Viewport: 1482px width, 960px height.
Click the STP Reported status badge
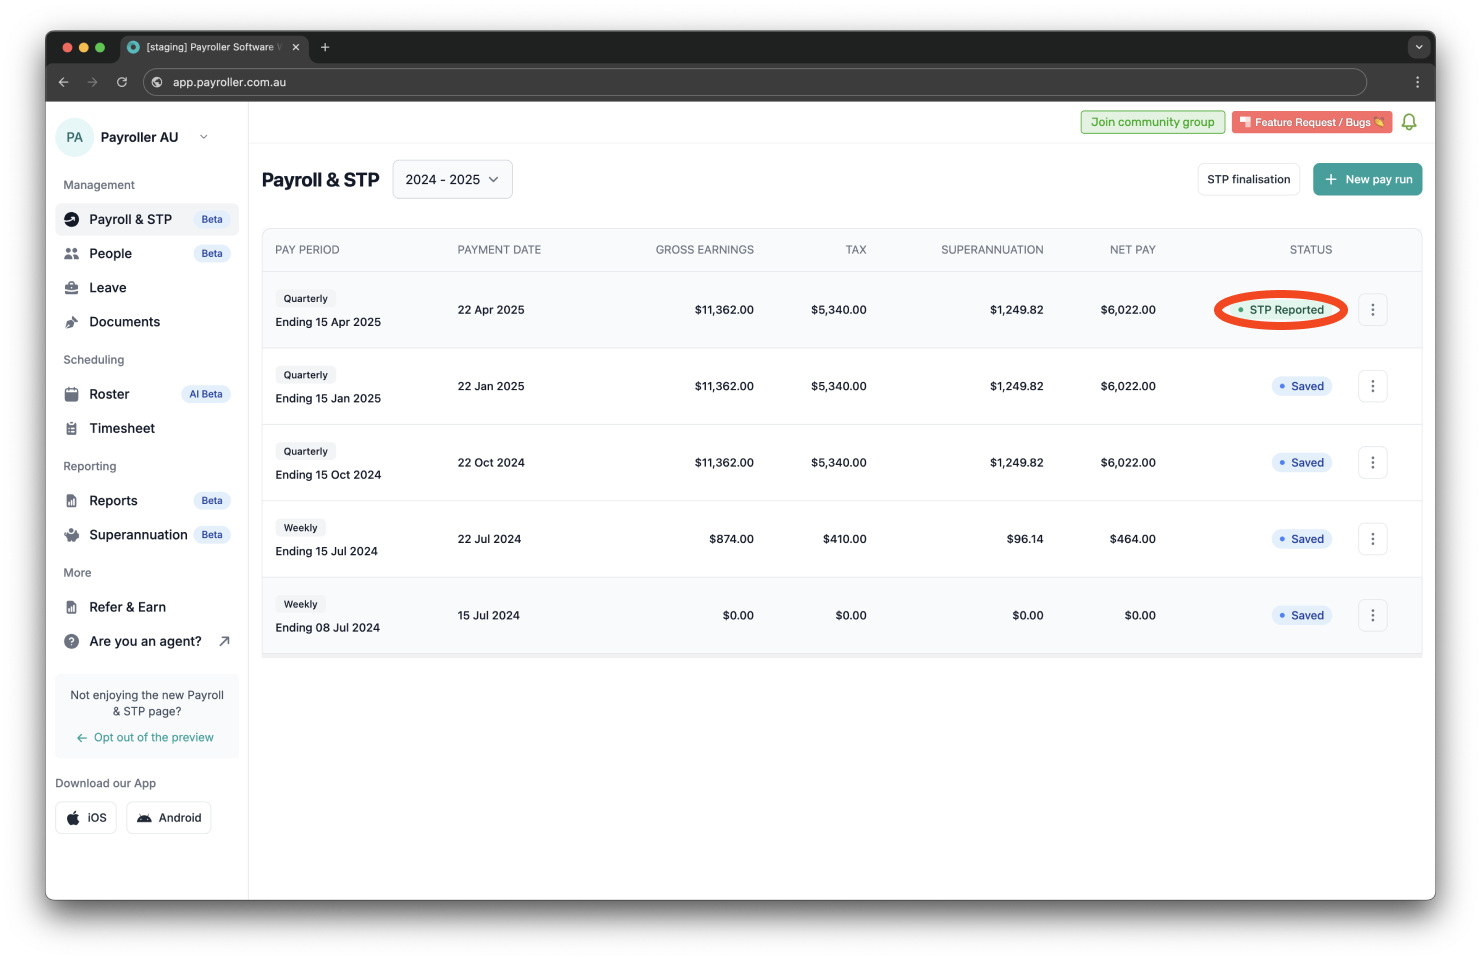pyautogui.click(x=1280, y=309)
